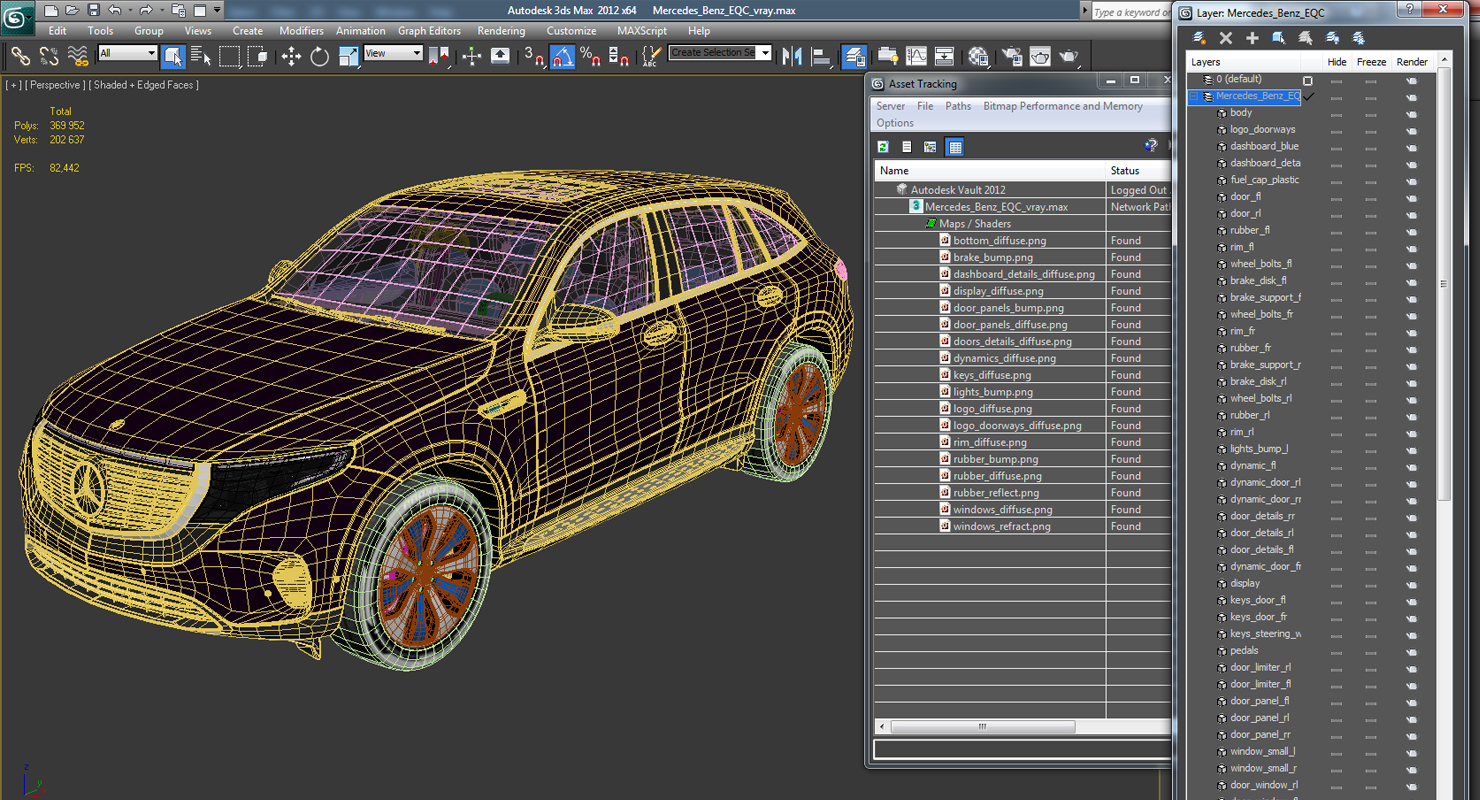This screenshot has width=1480, height=800.
Task: Click the Align tool icon
Action: [x=821, y=56]
